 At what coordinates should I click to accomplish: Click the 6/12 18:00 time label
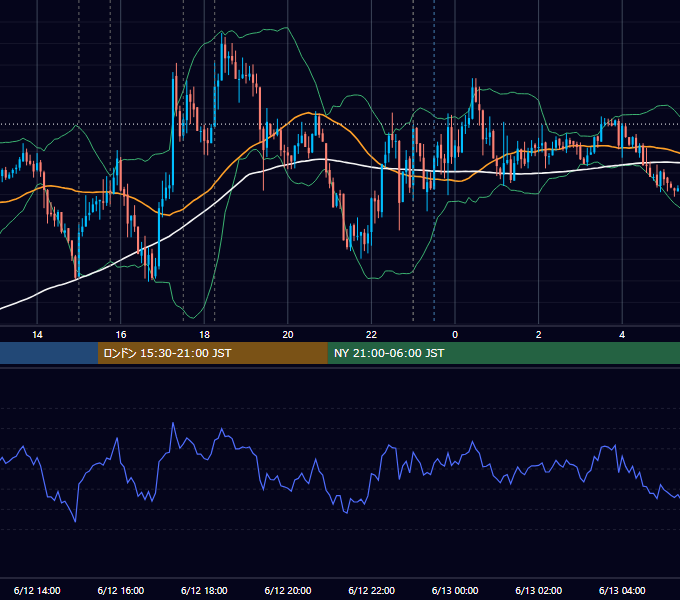click(204, 590)
